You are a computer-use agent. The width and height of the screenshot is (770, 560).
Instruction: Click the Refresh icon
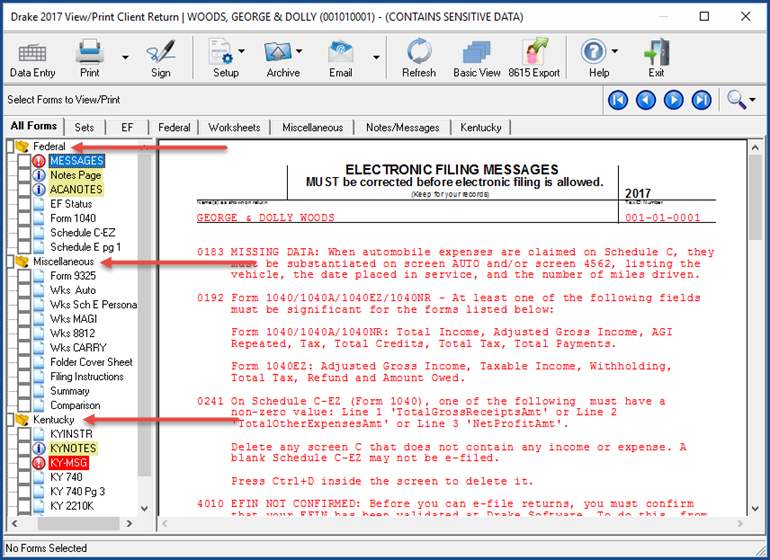(x=418, y=58)
